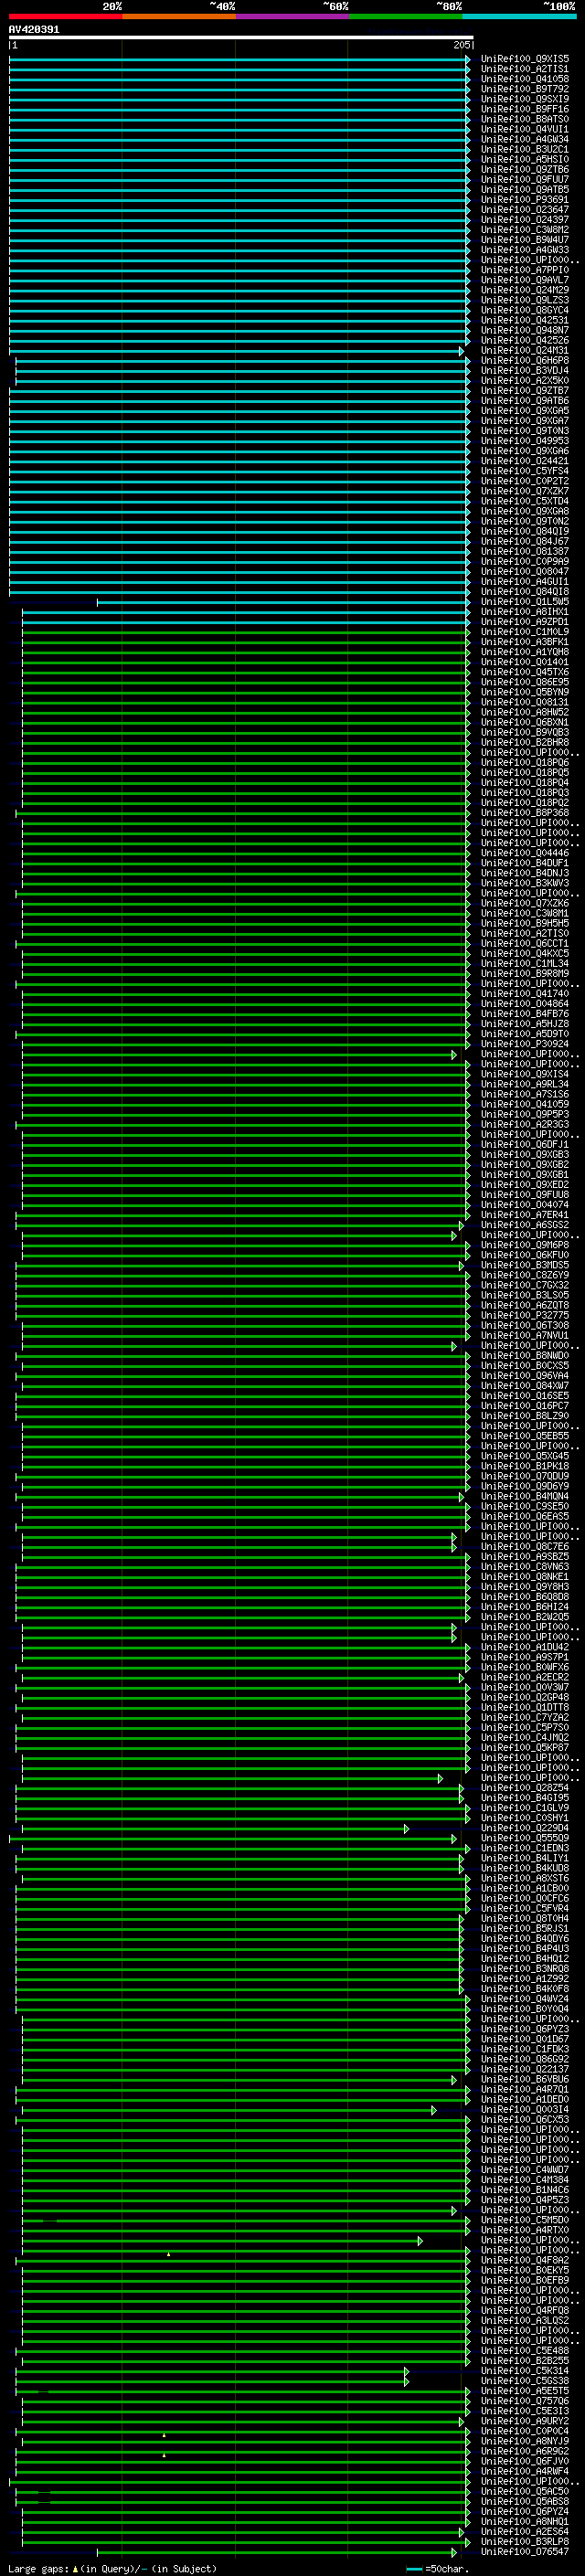Image resolution: width=585 pixels, height=2576 pixels.
Task: Select the UniRef100_Q1L5W5 label
Action: 525,602
